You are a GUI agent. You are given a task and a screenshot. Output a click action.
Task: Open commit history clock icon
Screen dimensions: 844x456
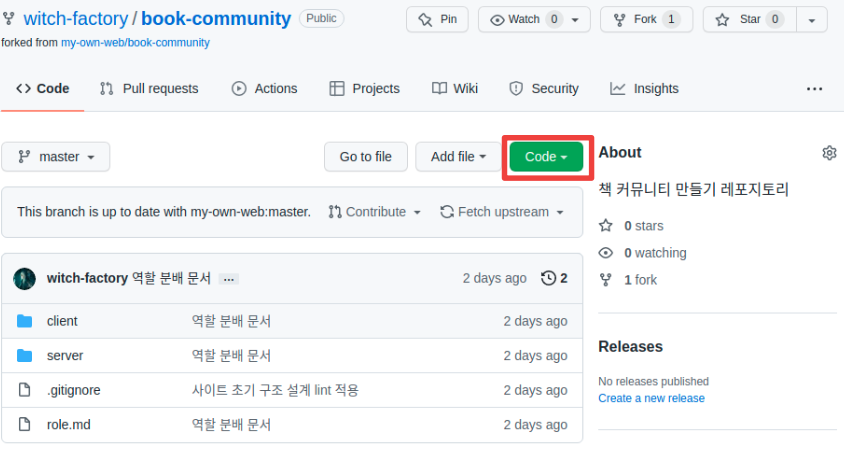click(x=548, y=278)
